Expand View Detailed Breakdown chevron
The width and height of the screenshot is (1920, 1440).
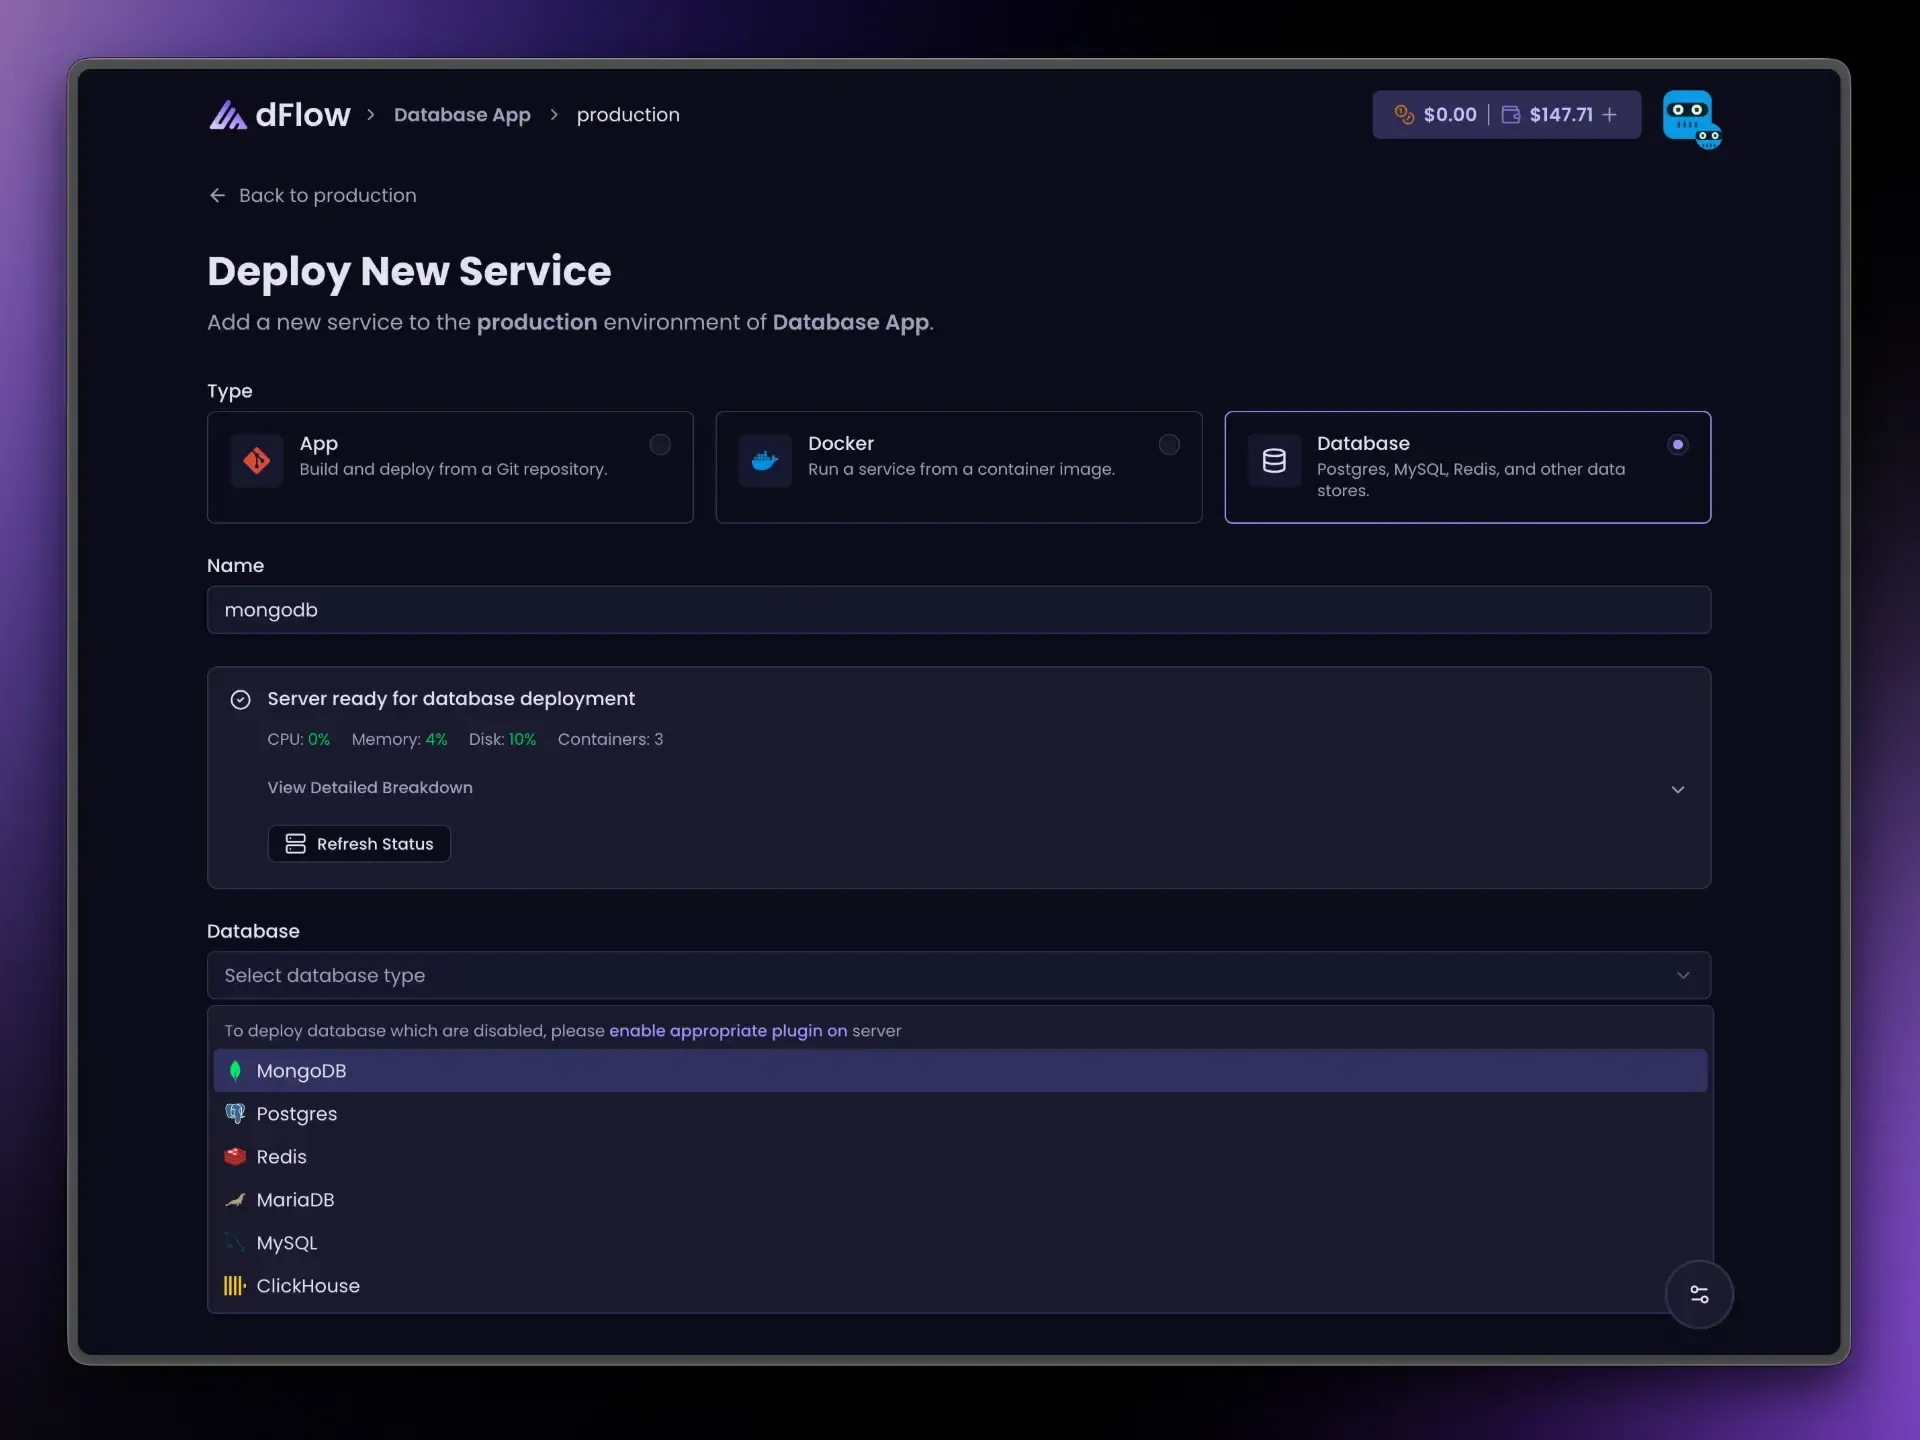(1678, 789)
